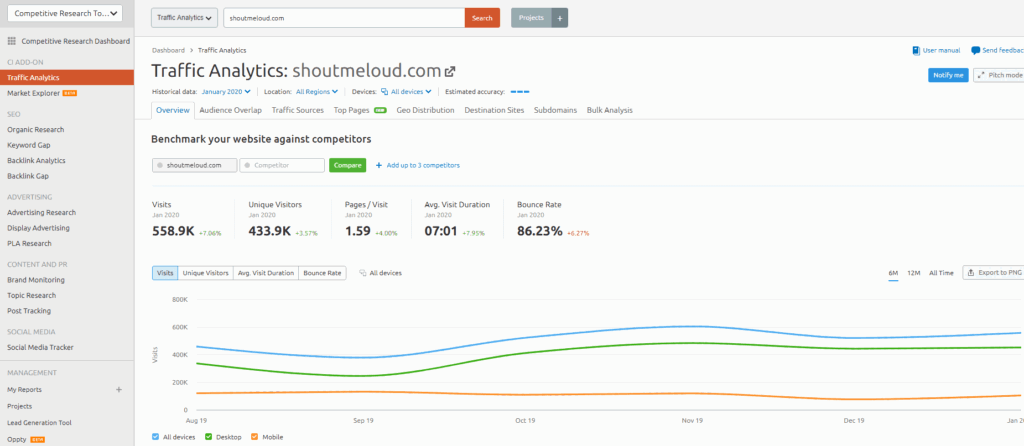Switch chart range to 6M
The width and height of the screenshot is (1024, 446).
coord(893,273)
